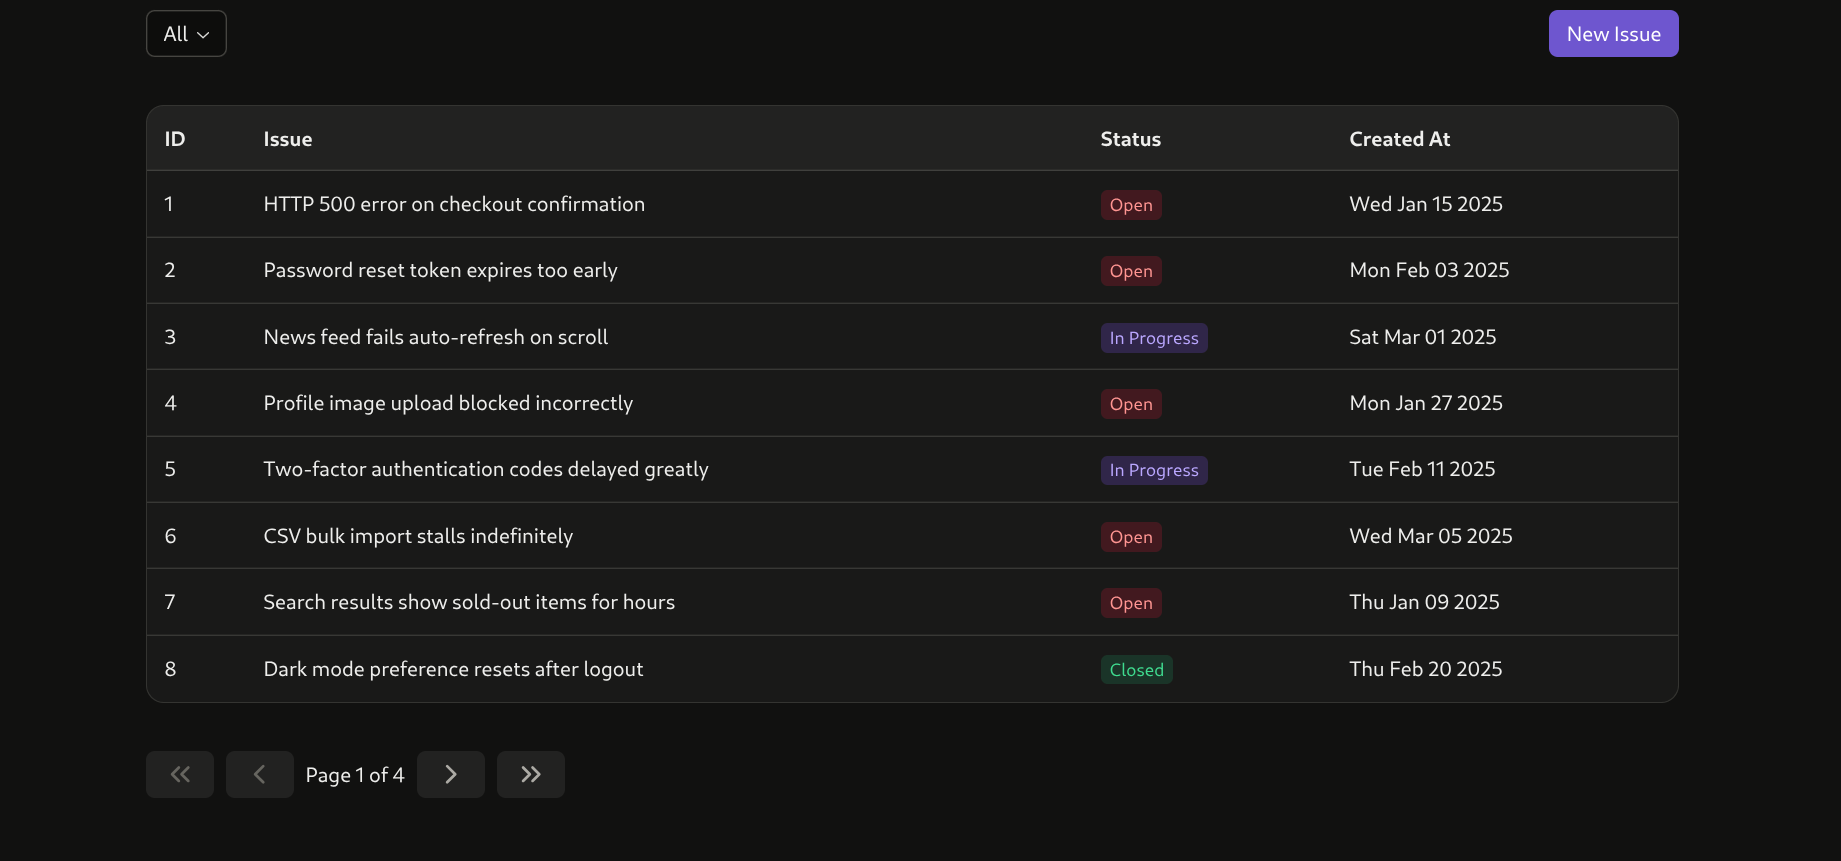Open Two-factor authentication codes delayed greatly

485,469
